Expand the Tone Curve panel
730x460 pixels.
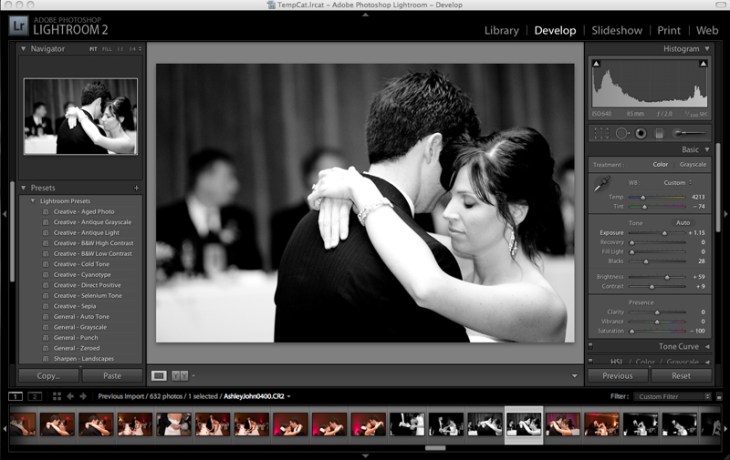click(x=707, y=346)
